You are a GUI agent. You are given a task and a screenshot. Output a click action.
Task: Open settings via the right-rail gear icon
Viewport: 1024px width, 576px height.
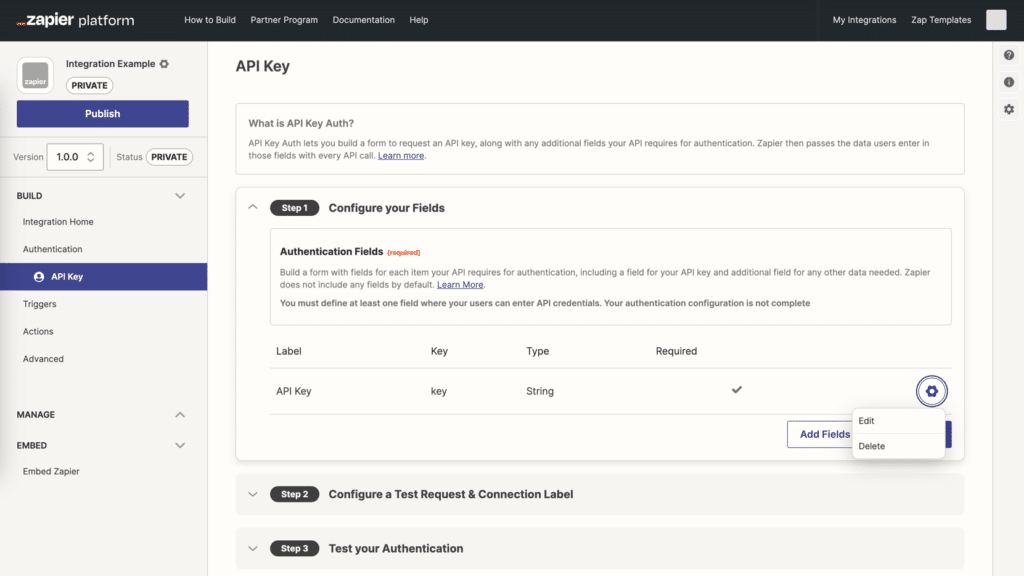tap(1008, 109)
